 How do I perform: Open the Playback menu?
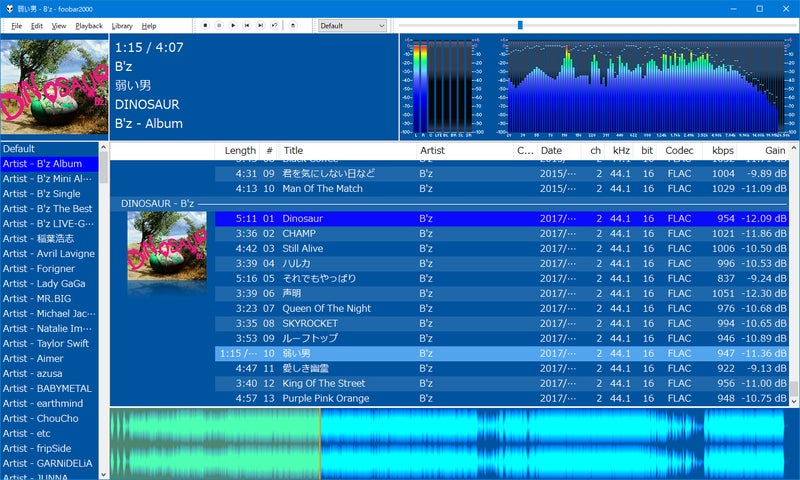coord(88,25)
